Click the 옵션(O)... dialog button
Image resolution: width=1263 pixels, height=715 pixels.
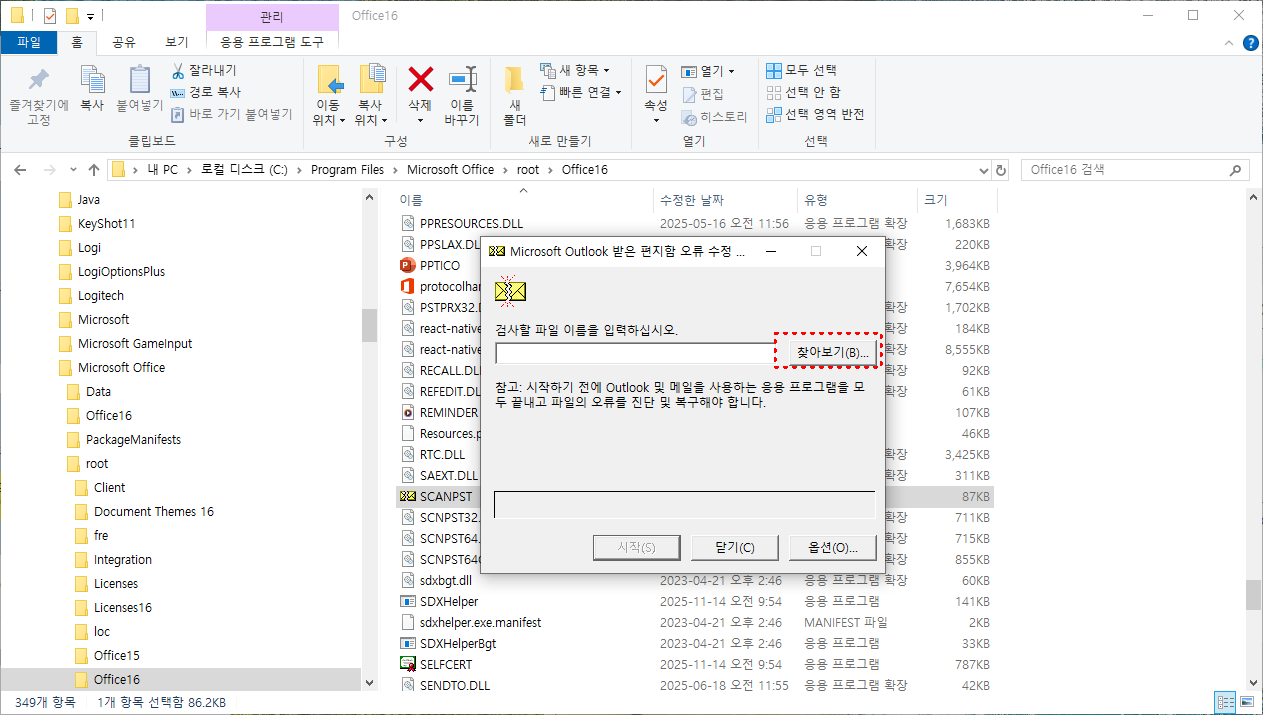coord(832,547)
